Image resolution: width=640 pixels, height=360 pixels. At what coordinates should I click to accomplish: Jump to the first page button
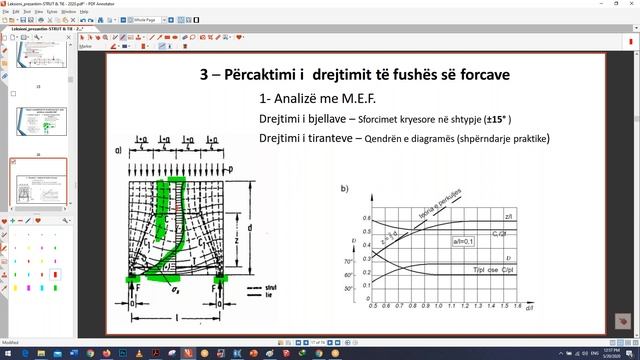pos(298,342)
